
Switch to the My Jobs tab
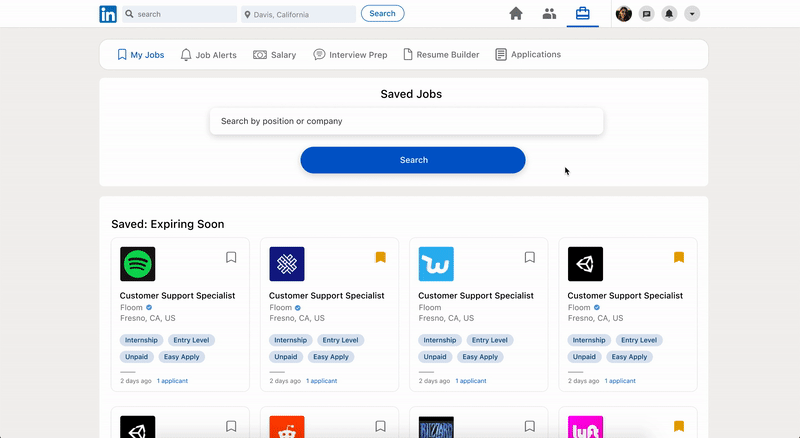[x=141, y=55]
